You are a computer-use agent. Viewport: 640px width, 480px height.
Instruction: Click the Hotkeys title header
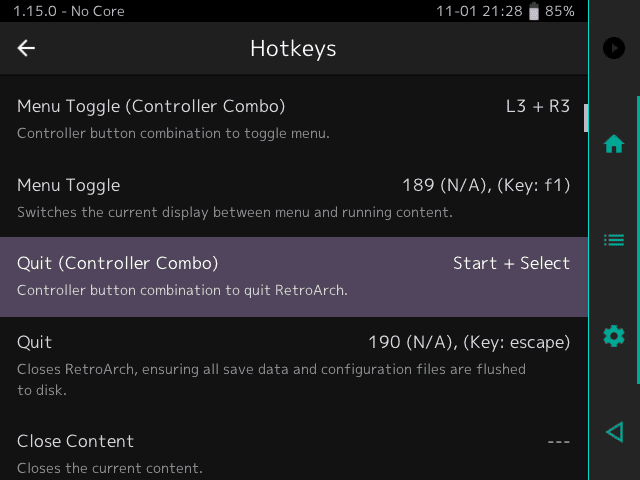[x=293, y=49]
